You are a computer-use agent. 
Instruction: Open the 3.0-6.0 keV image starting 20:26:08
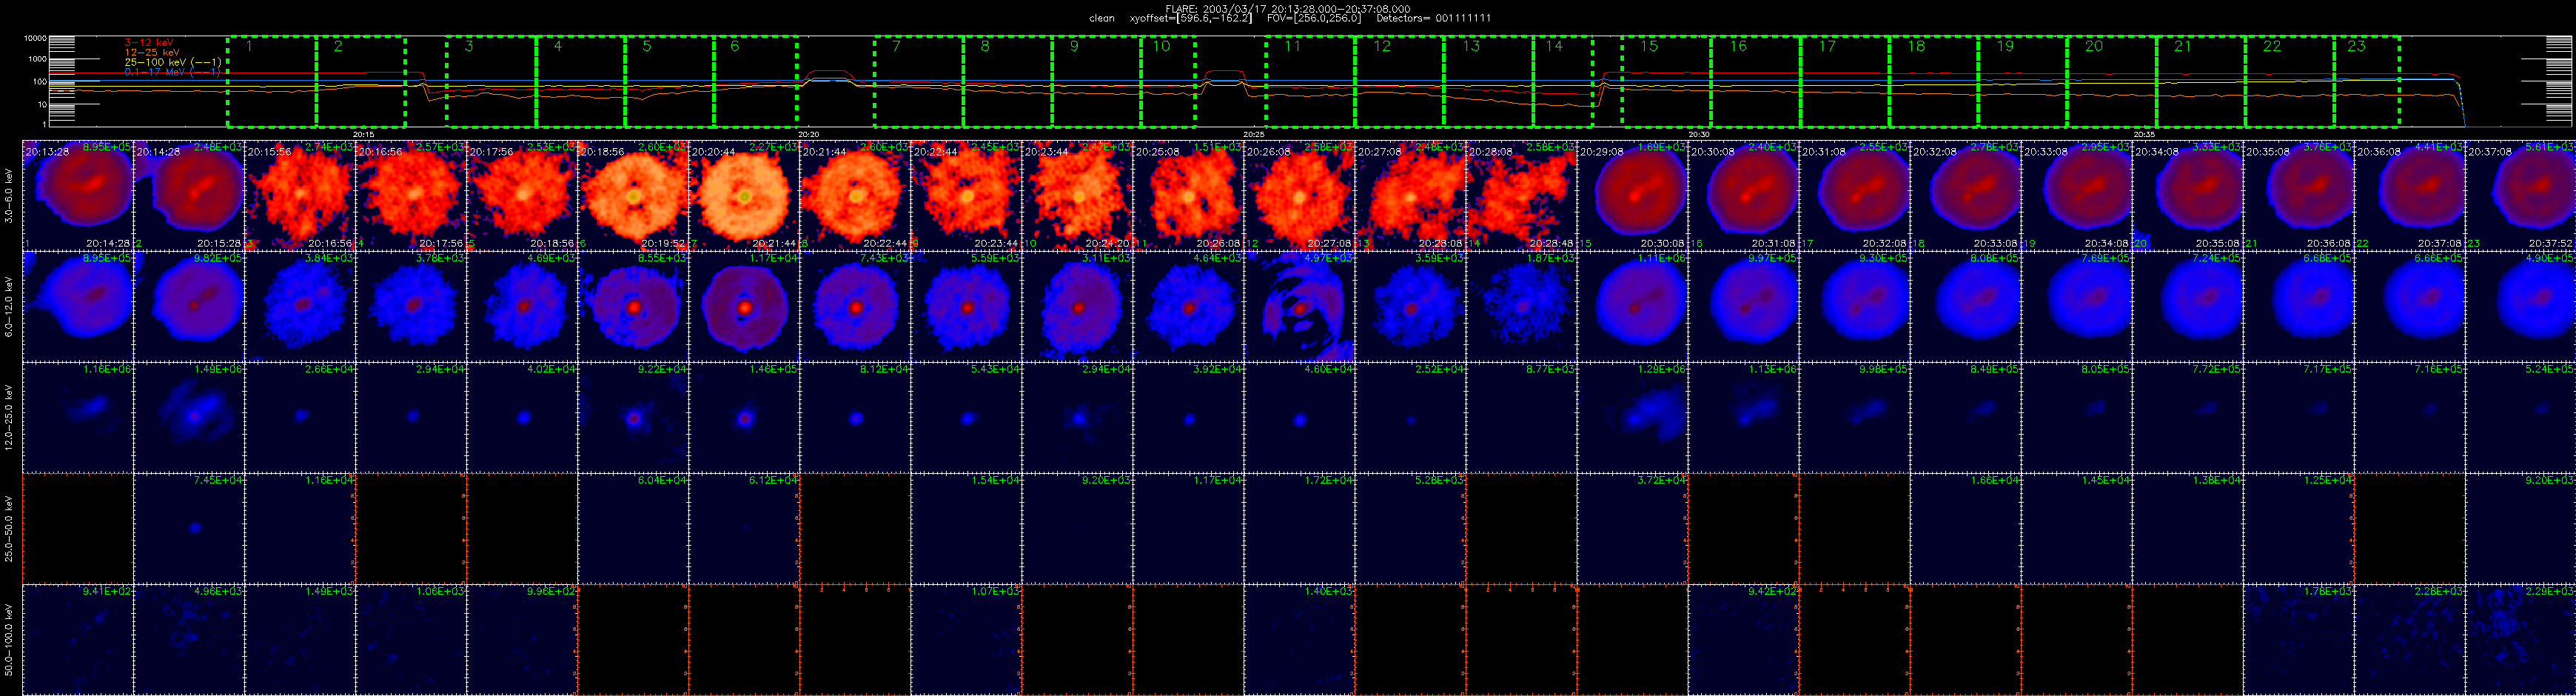point(1299,195)
